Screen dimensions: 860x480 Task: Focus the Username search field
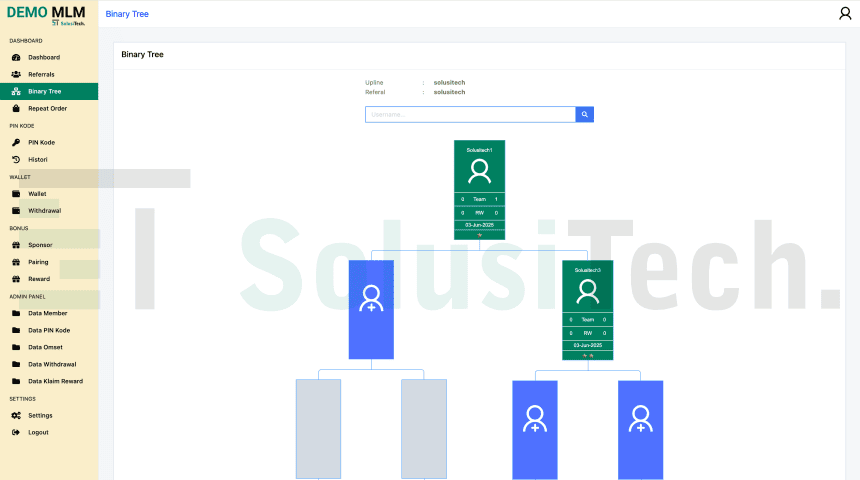471,114
